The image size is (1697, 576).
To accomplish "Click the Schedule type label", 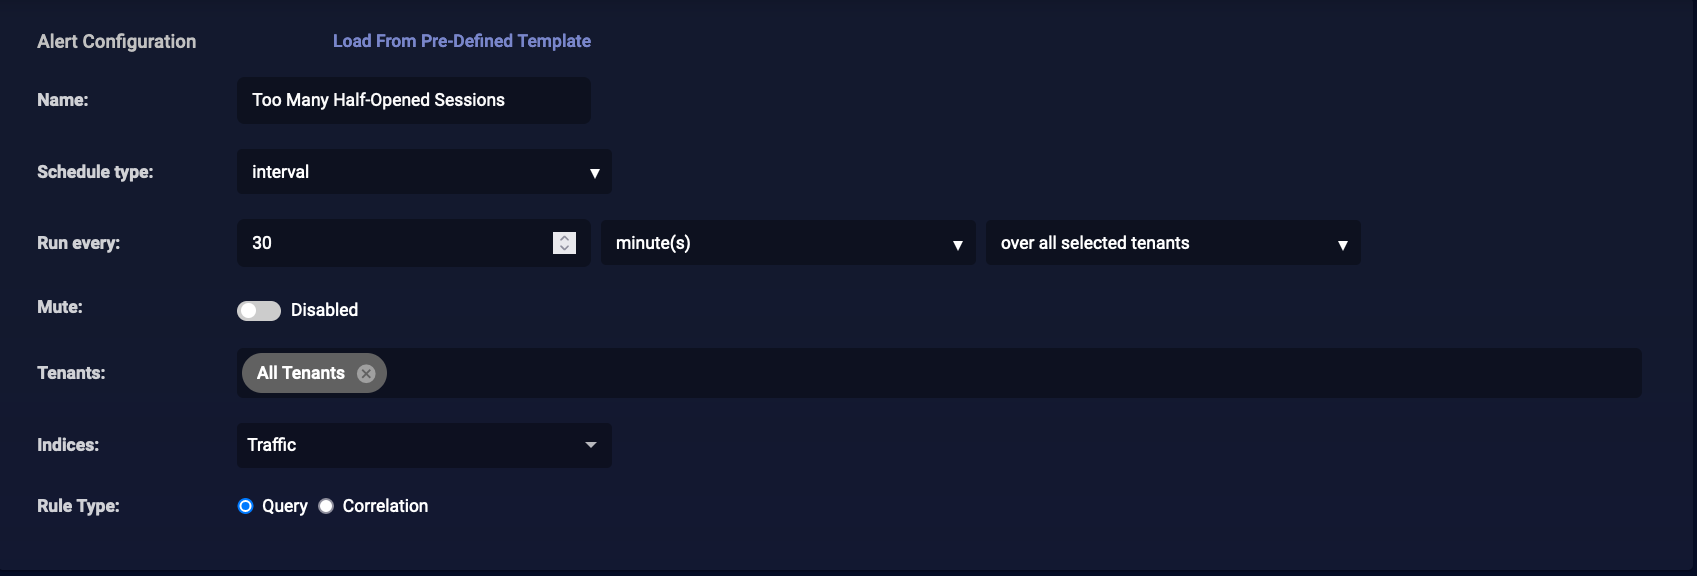I will coord(95,172).
